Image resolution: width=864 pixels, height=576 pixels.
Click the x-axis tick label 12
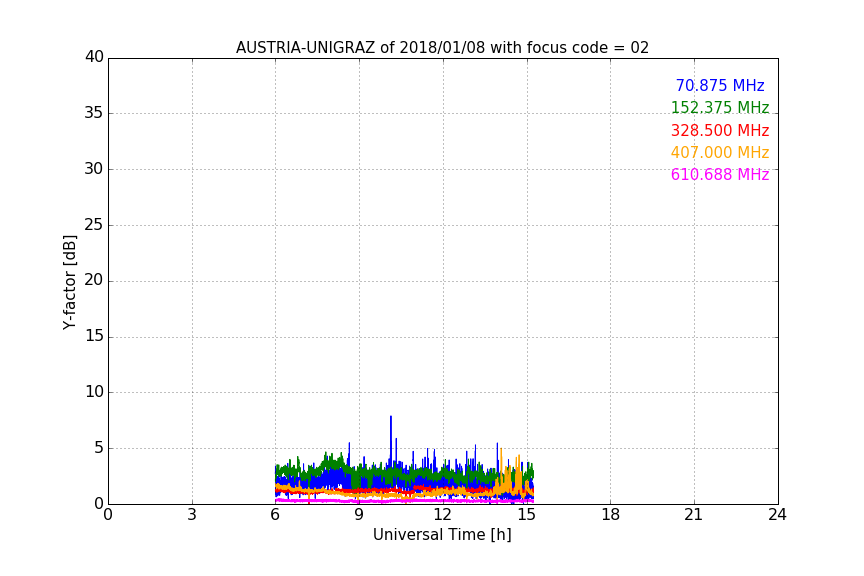[443, 515]
